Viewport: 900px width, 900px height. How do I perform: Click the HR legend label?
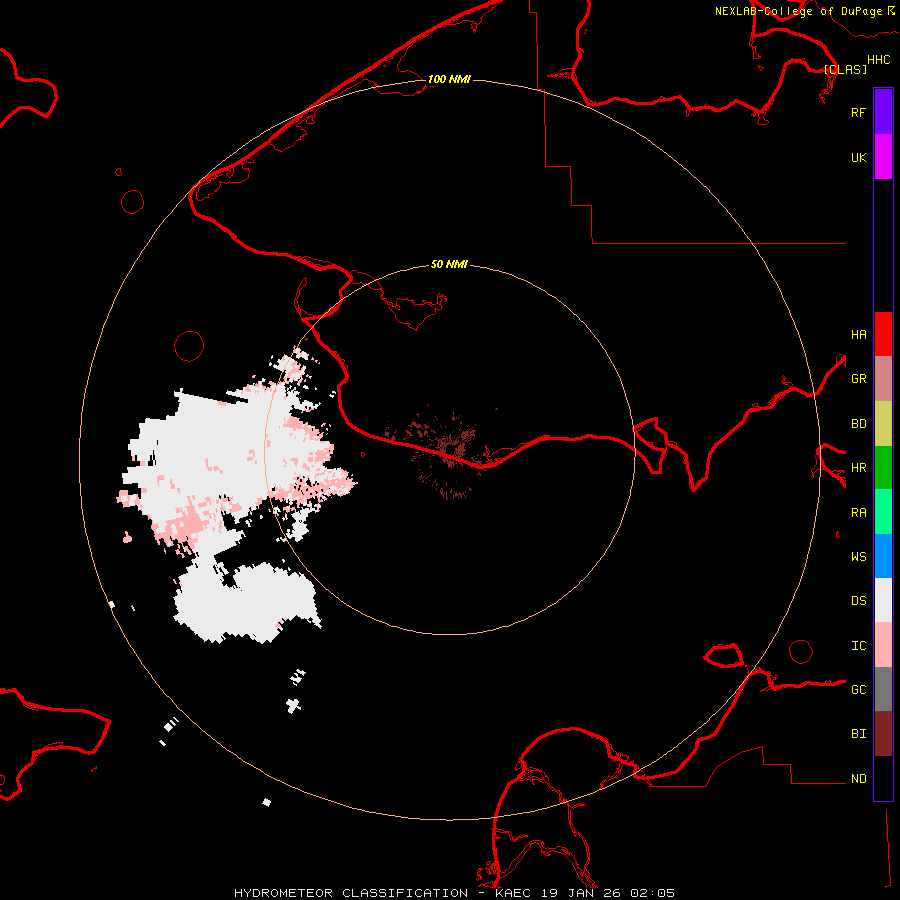[x=858, y=468]
